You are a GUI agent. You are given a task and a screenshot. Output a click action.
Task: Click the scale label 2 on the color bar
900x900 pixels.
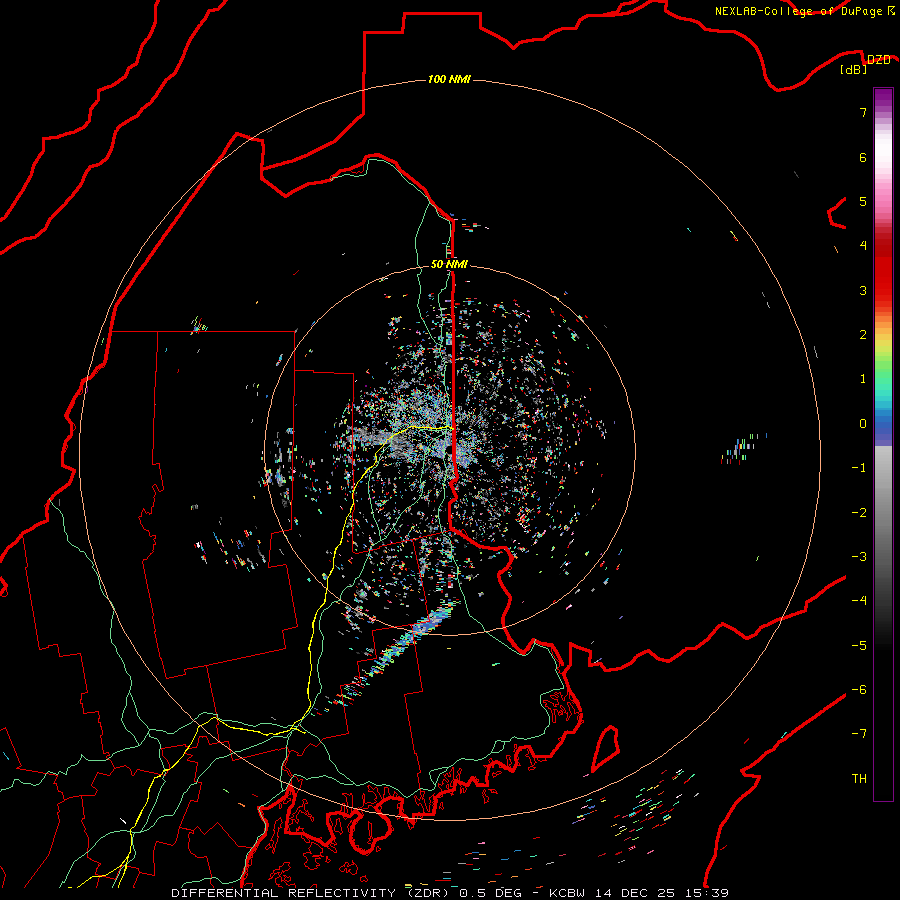click(x=862, y=335)
